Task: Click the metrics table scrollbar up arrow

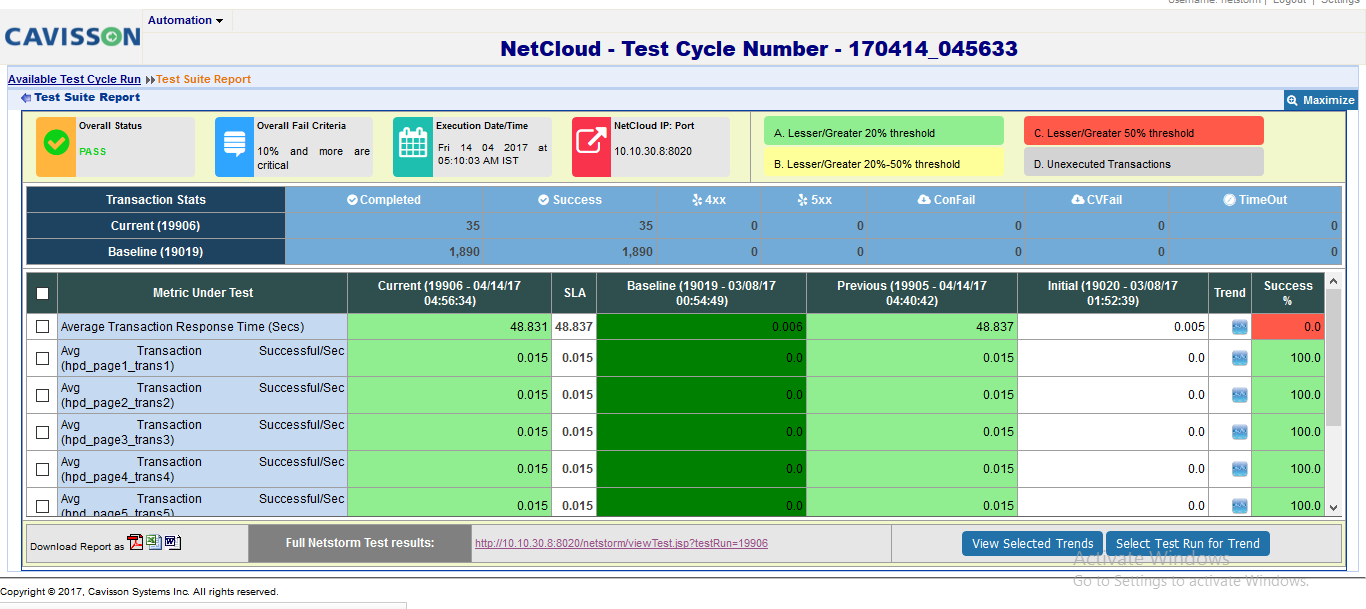Action: [1333, 281]
